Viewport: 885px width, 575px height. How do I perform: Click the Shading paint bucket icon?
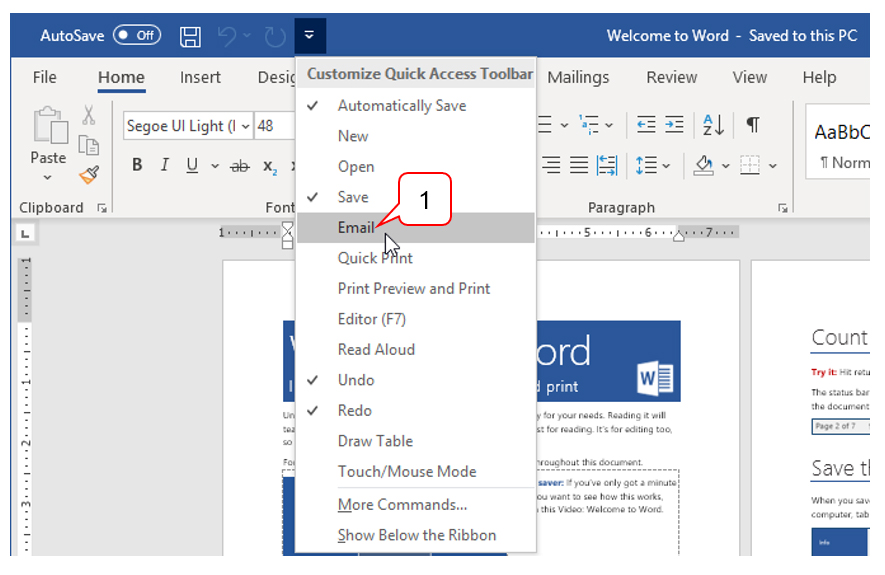703,165
